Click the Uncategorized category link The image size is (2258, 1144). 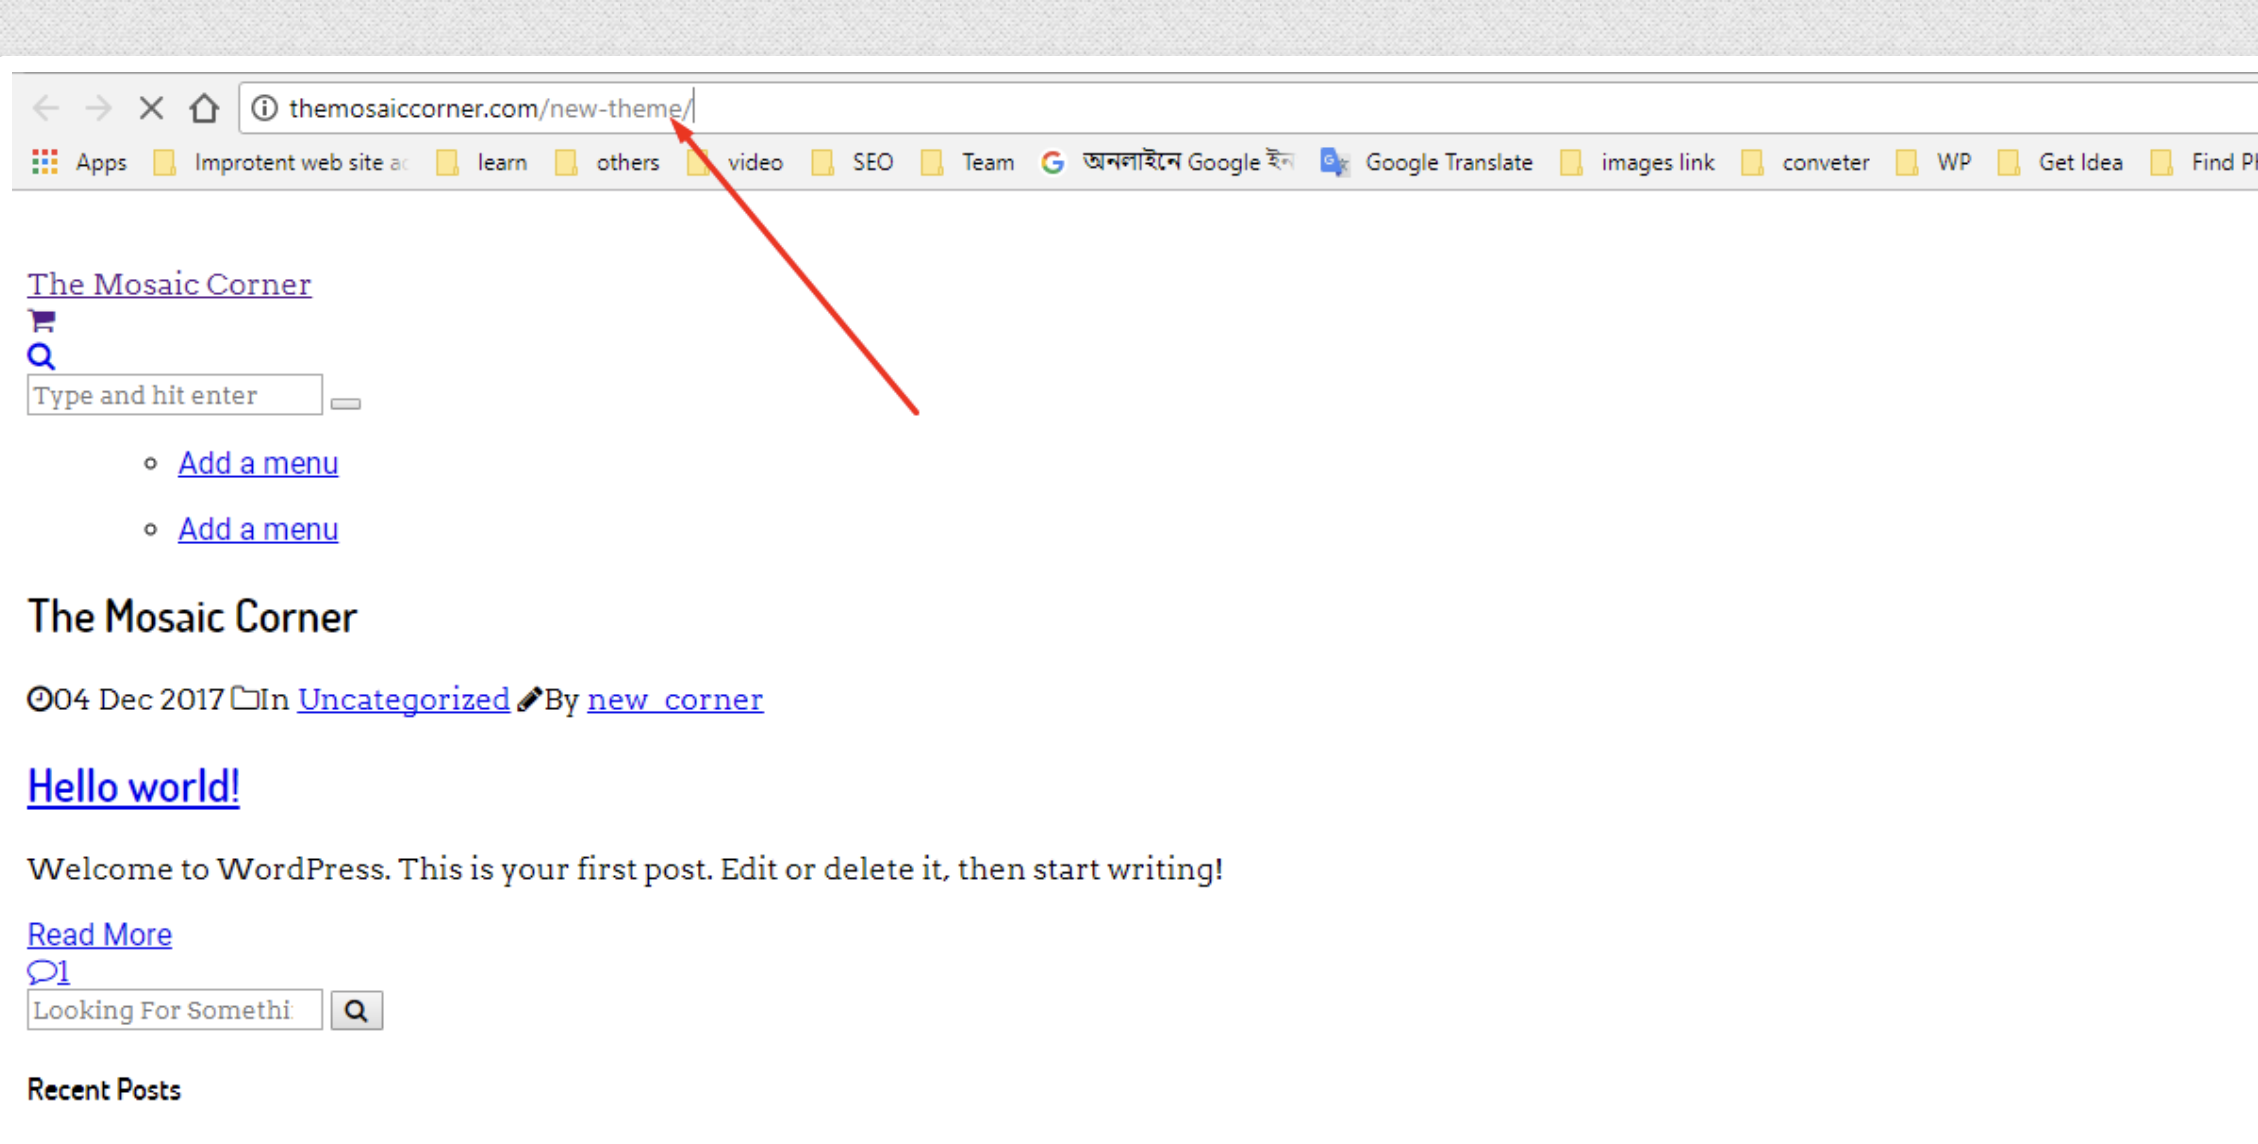pos(403,699)
